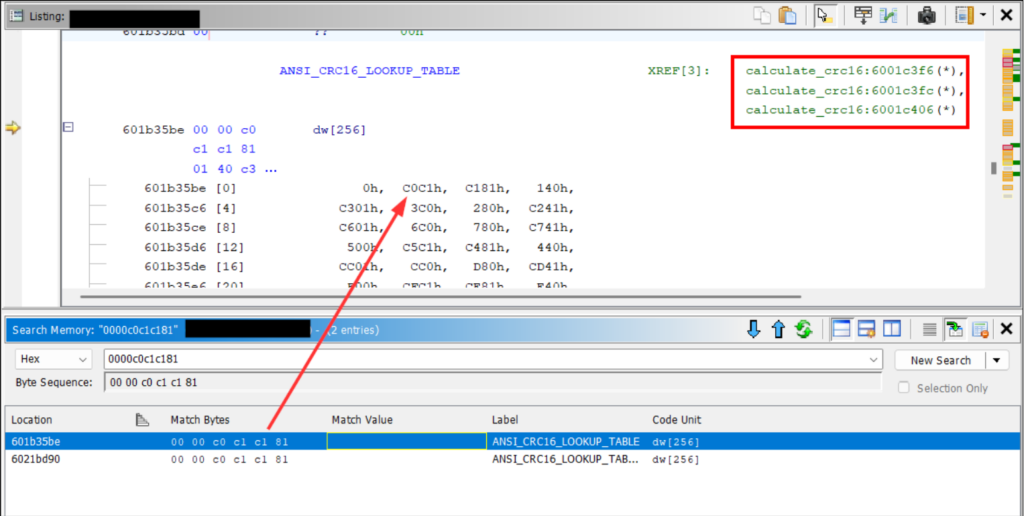Toggle the mouse hover popup mode icon
This screenshot has width=1024, height=516.
coord(824,16)
